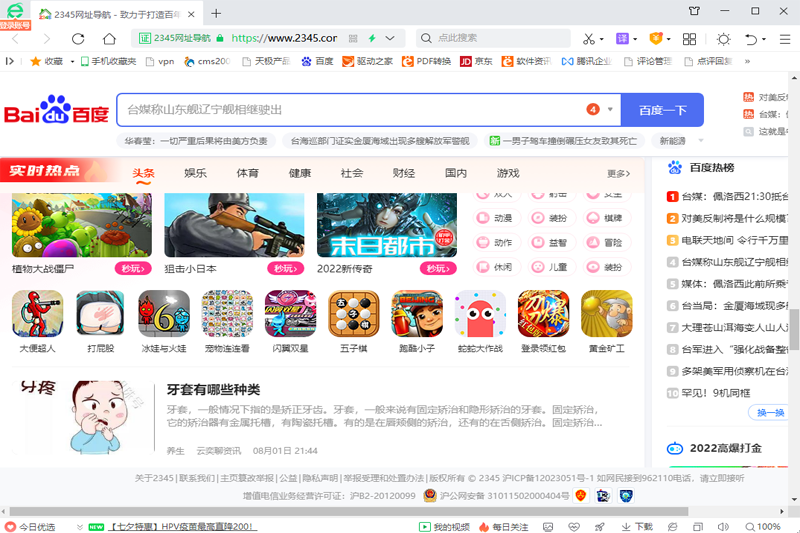Open the apps grid icon
800x533 pixels.
(689, 39)
